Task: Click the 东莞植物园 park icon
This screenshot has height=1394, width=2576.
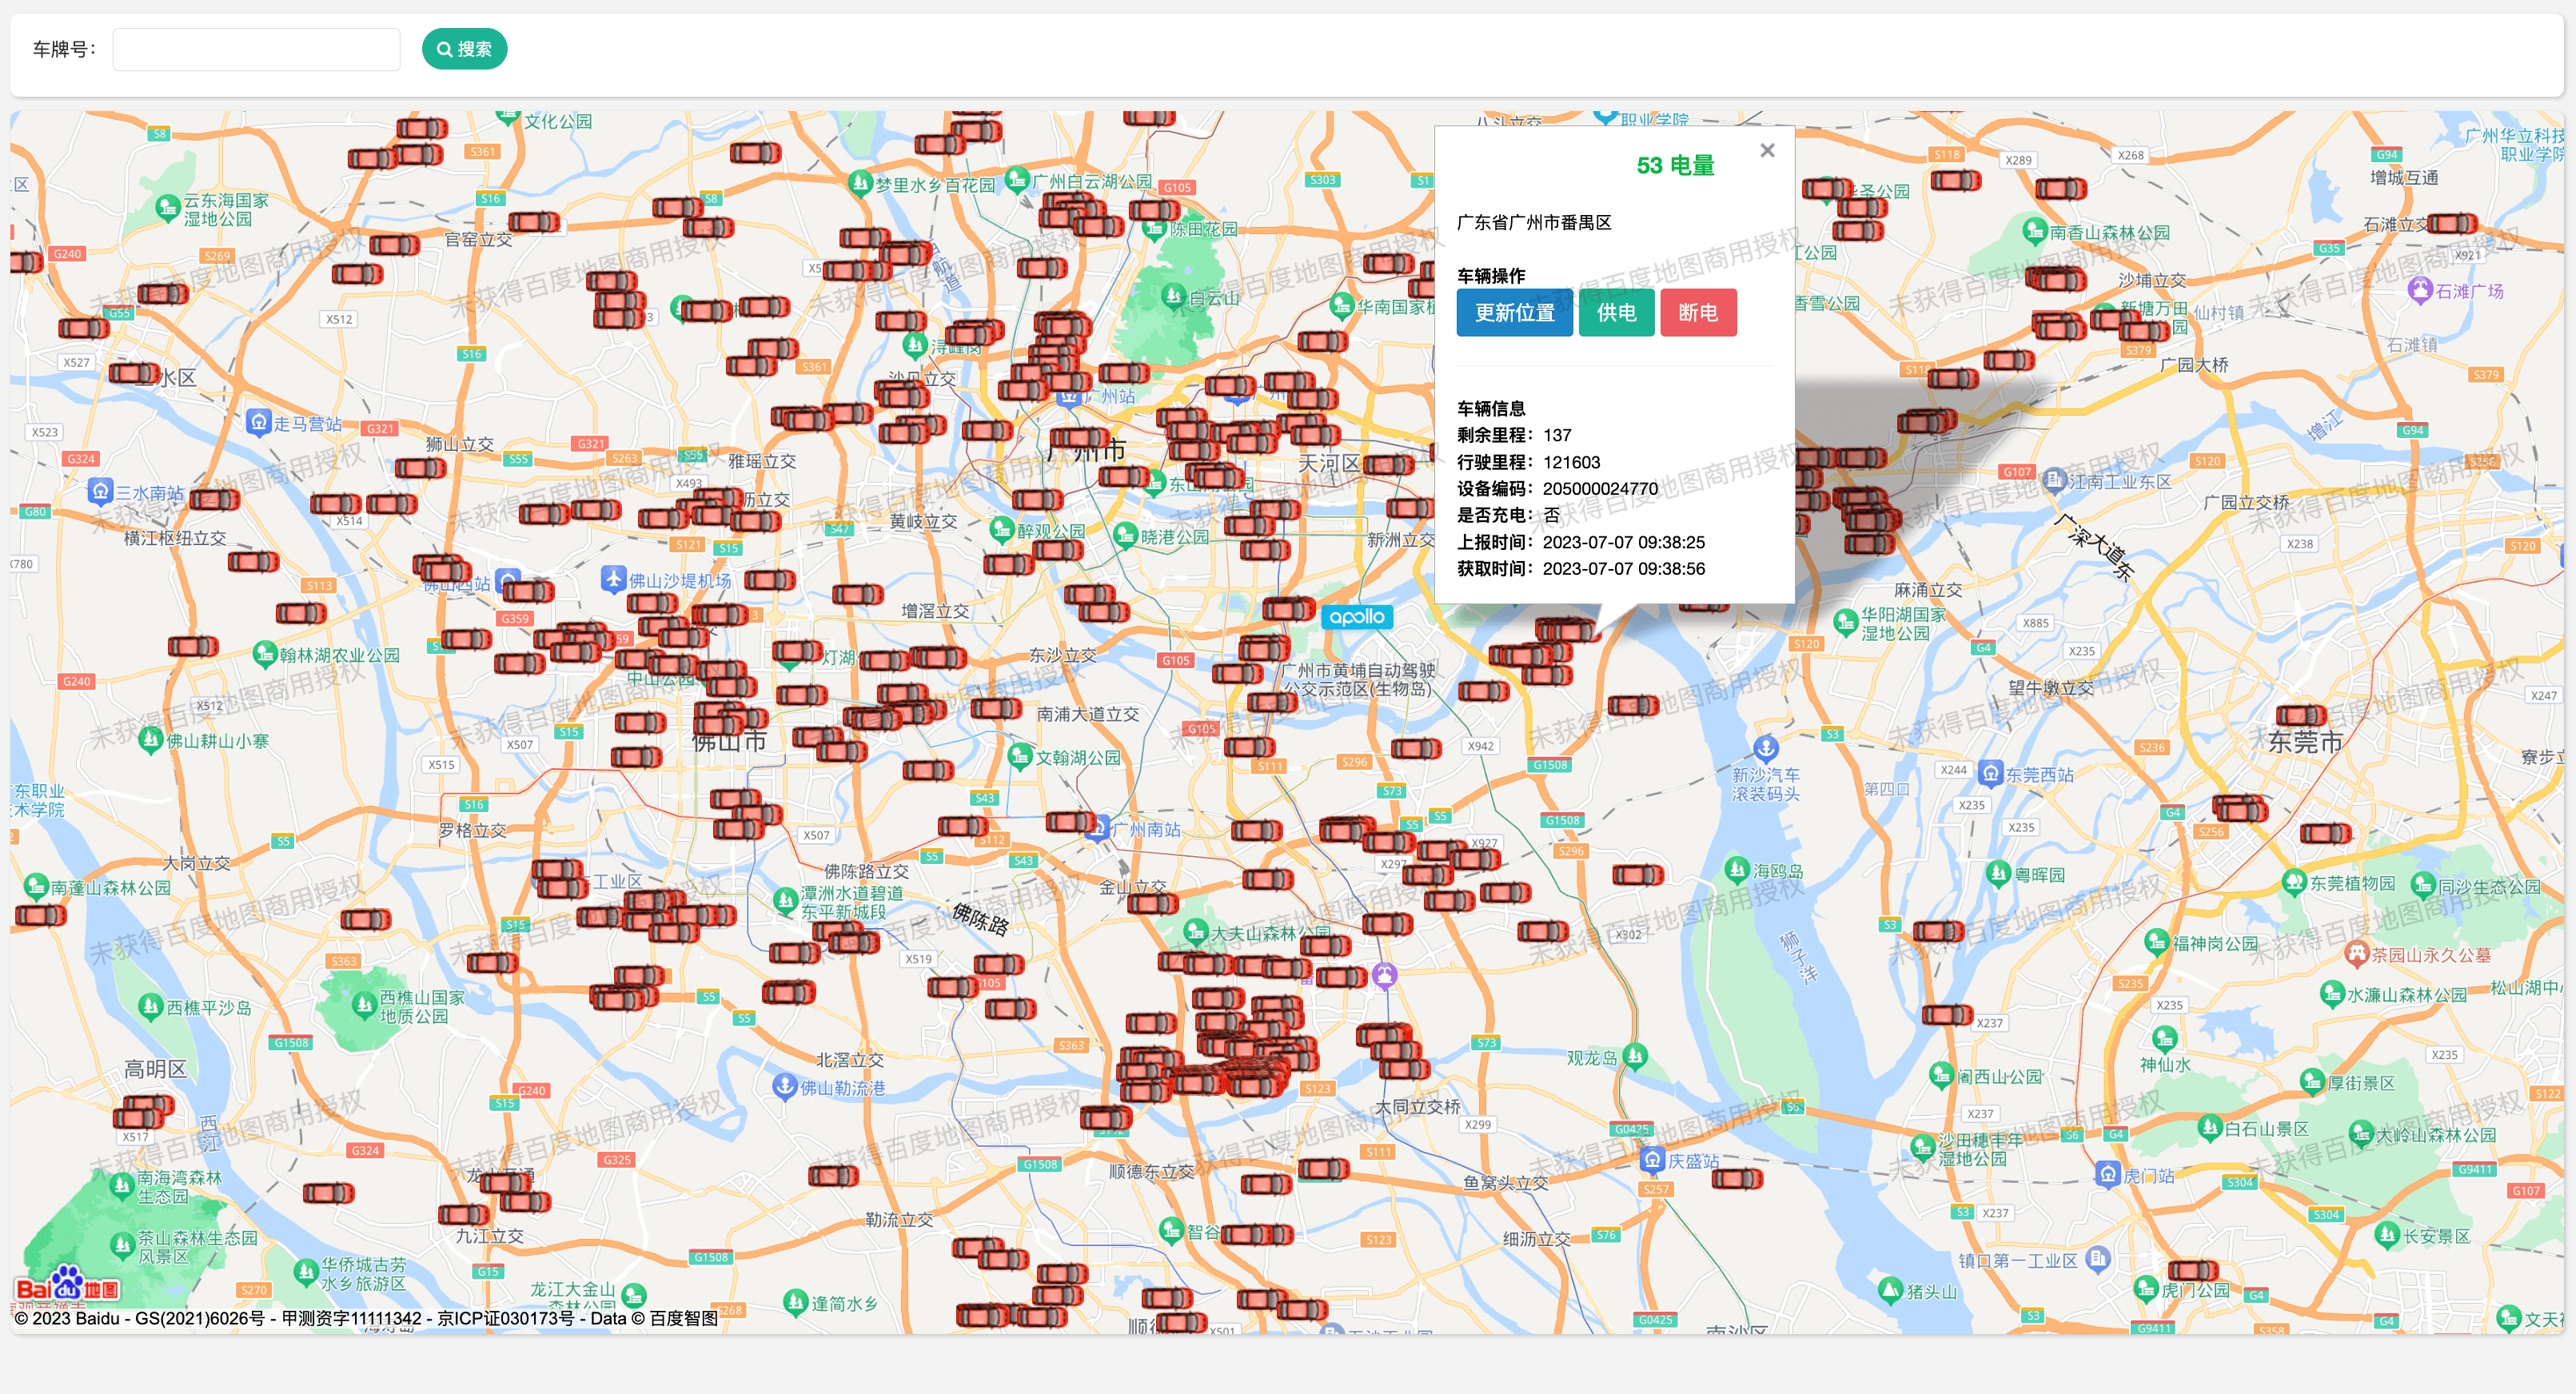Action: click(2294, 882)
